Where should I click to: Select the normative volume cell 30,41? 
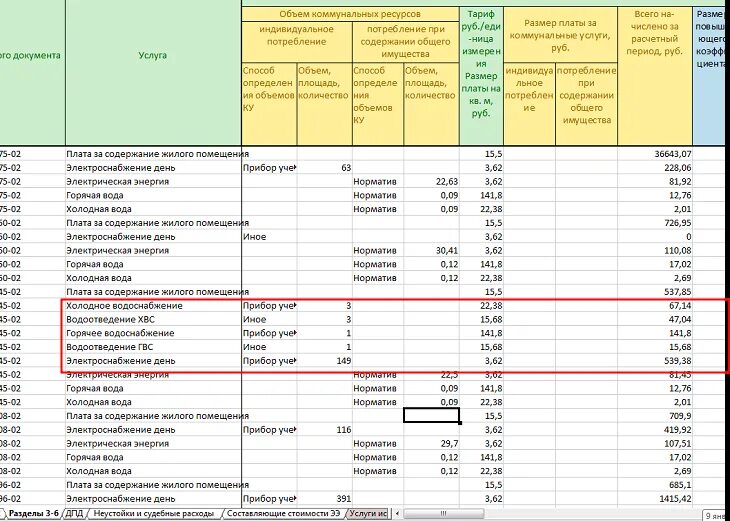[431, 250]
